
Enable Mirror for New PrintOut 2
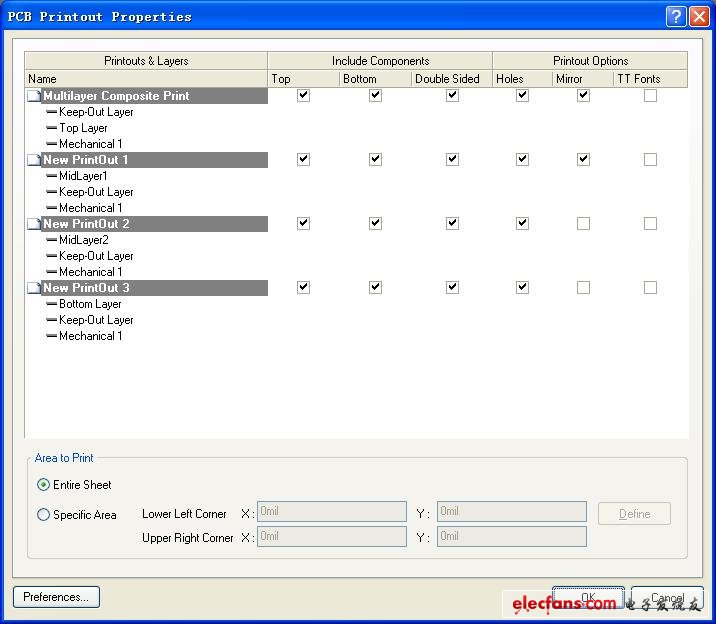click(583, 224)
